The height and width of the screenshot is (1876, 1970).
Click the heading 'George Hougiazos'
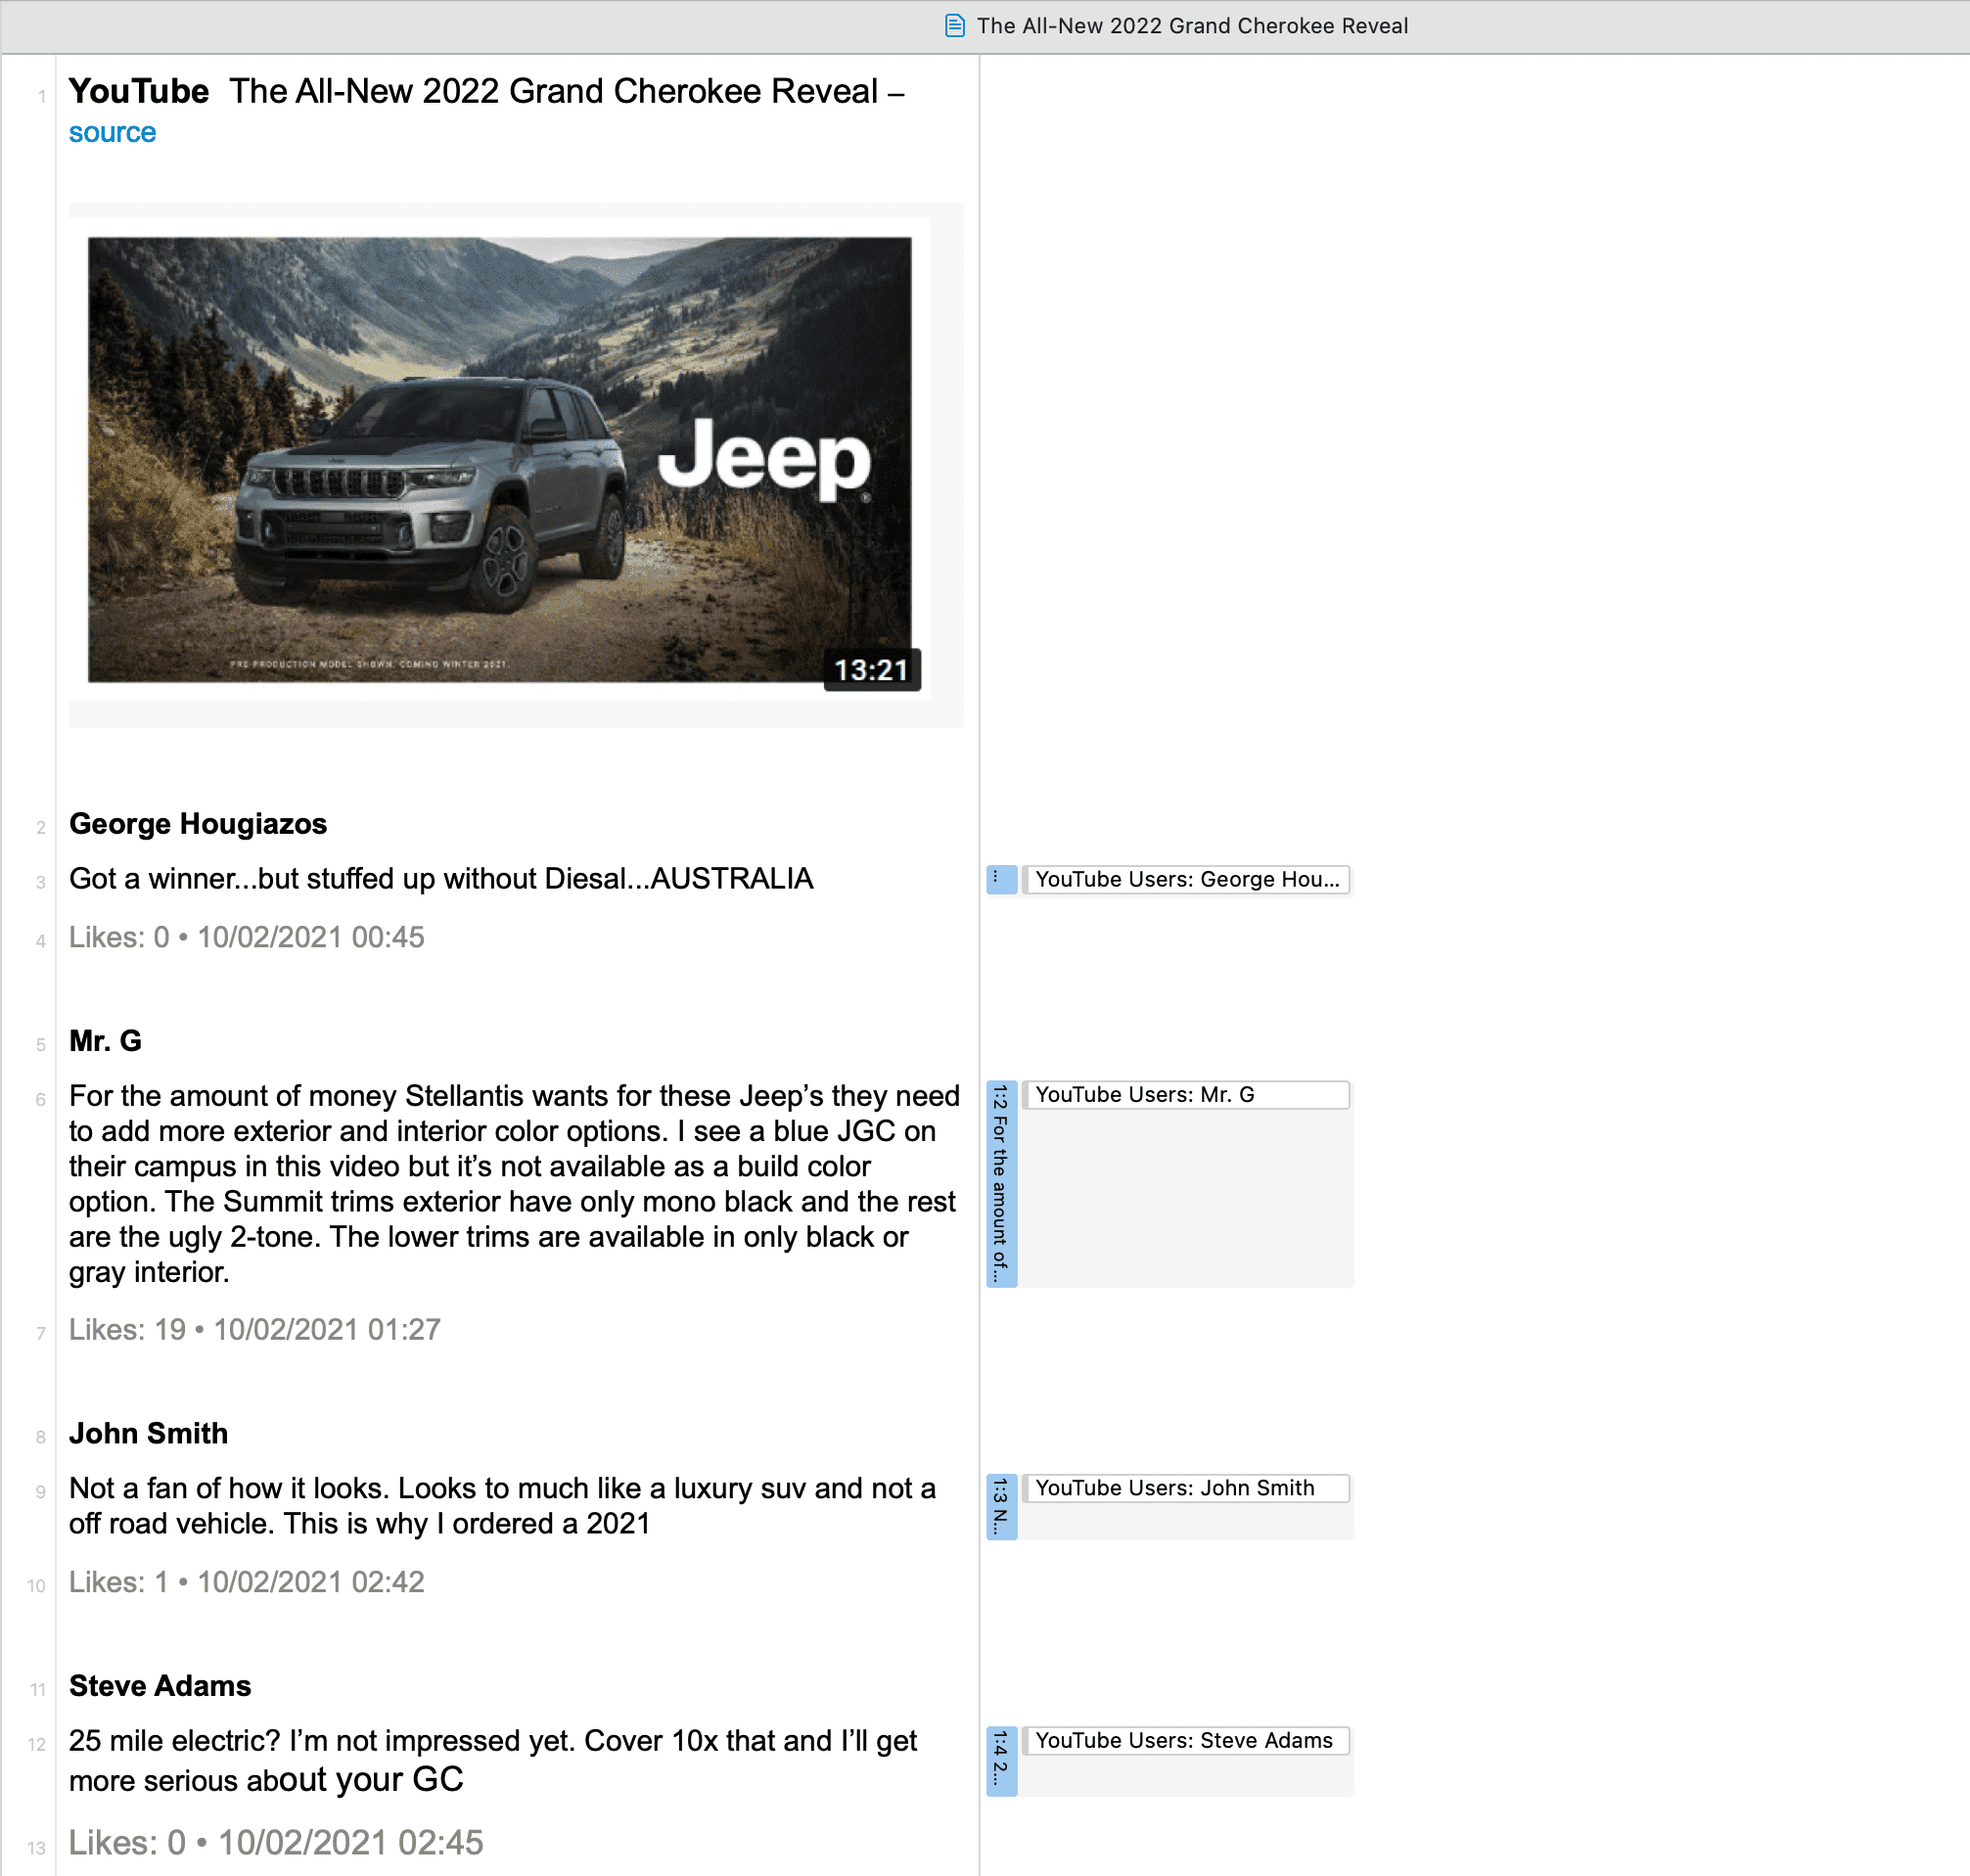pos(198,824)
